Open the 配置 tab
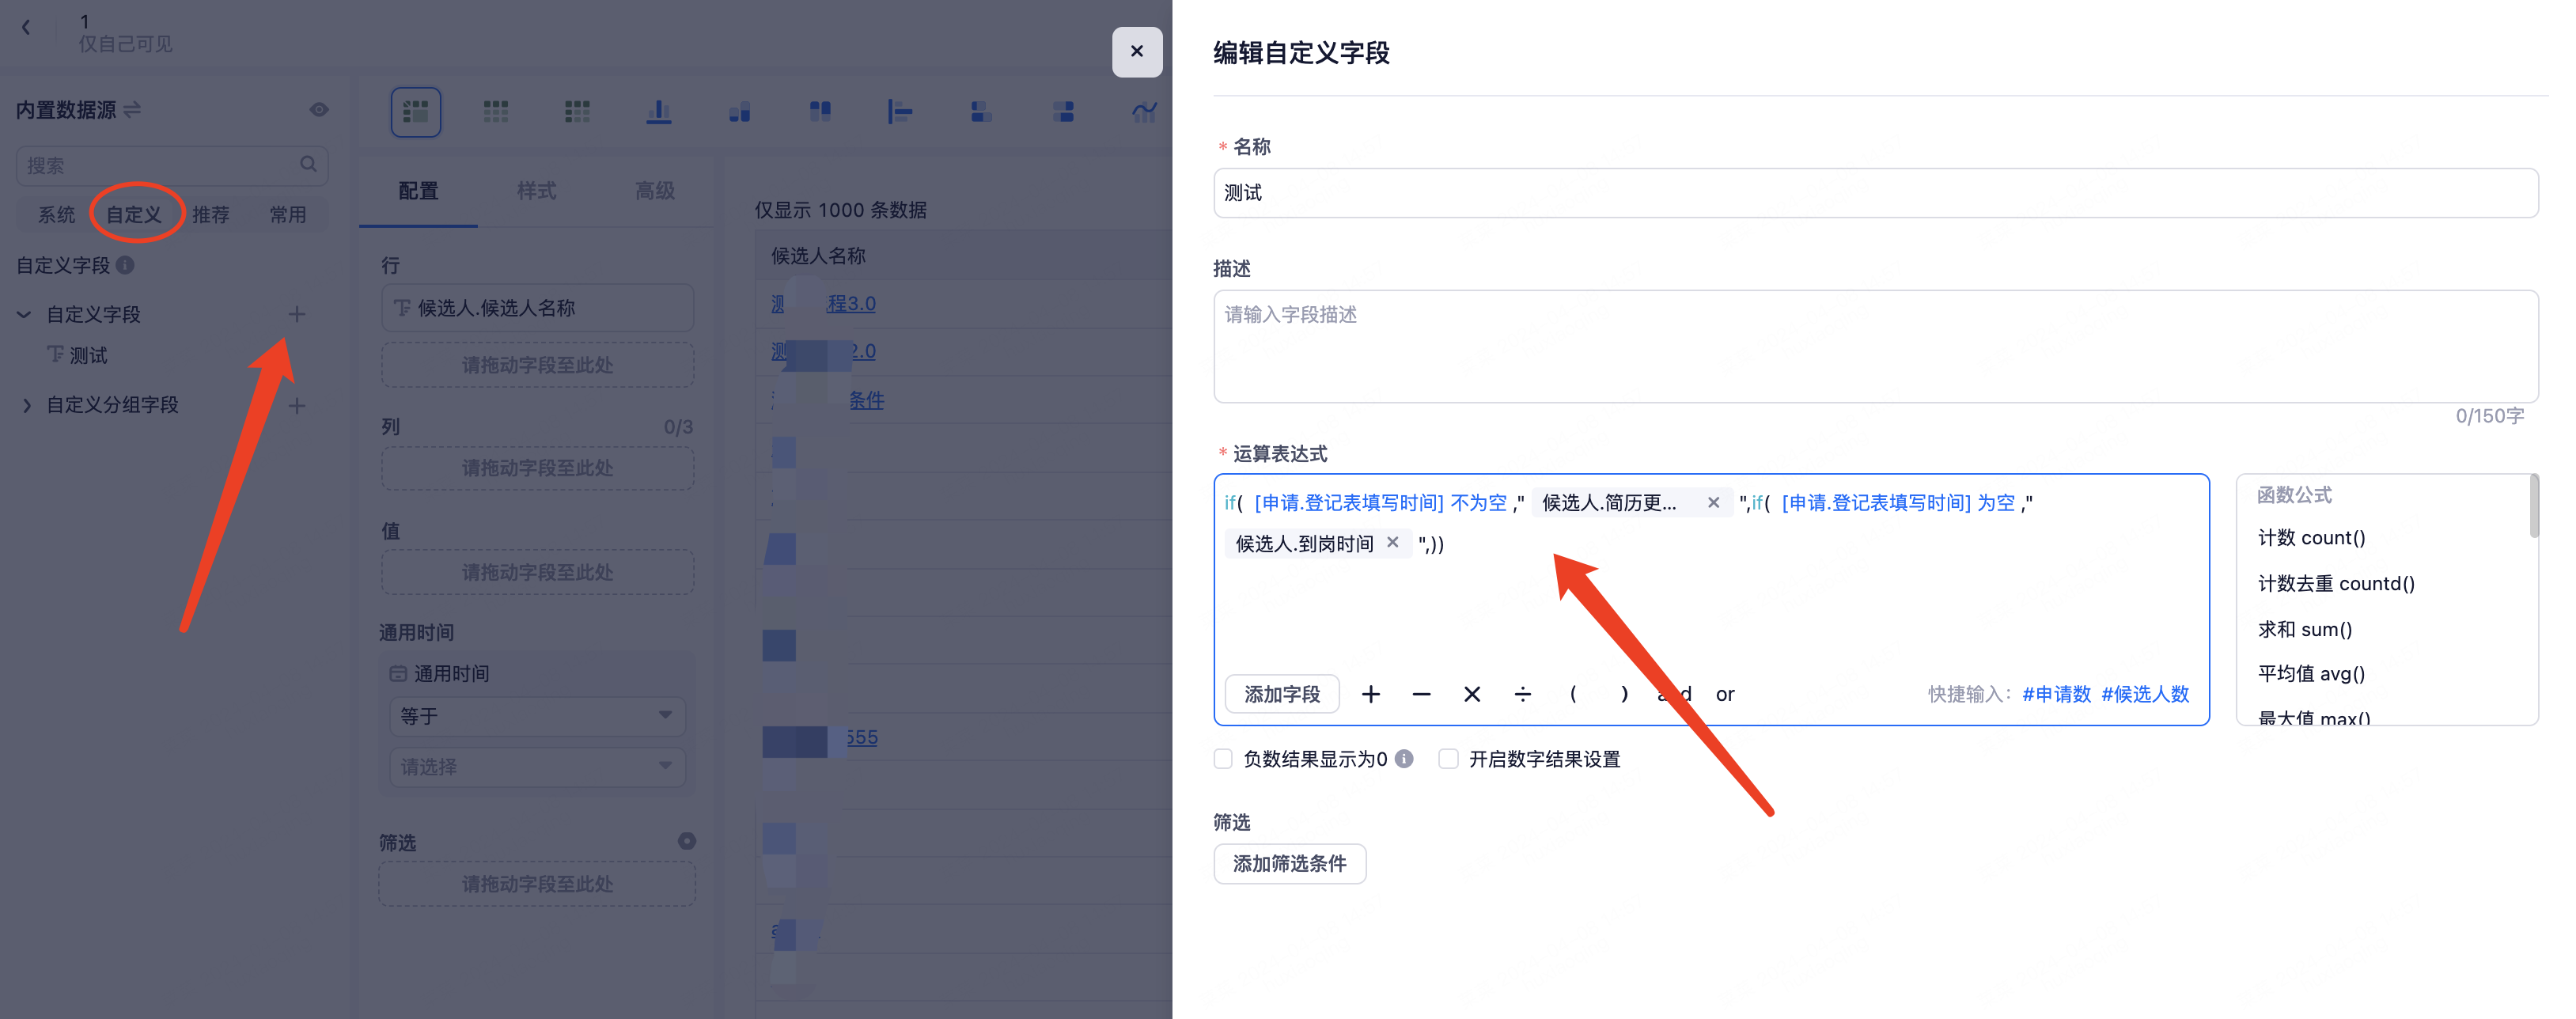This screenshot has width=2576, height=1019. click(x=418, y=190)
